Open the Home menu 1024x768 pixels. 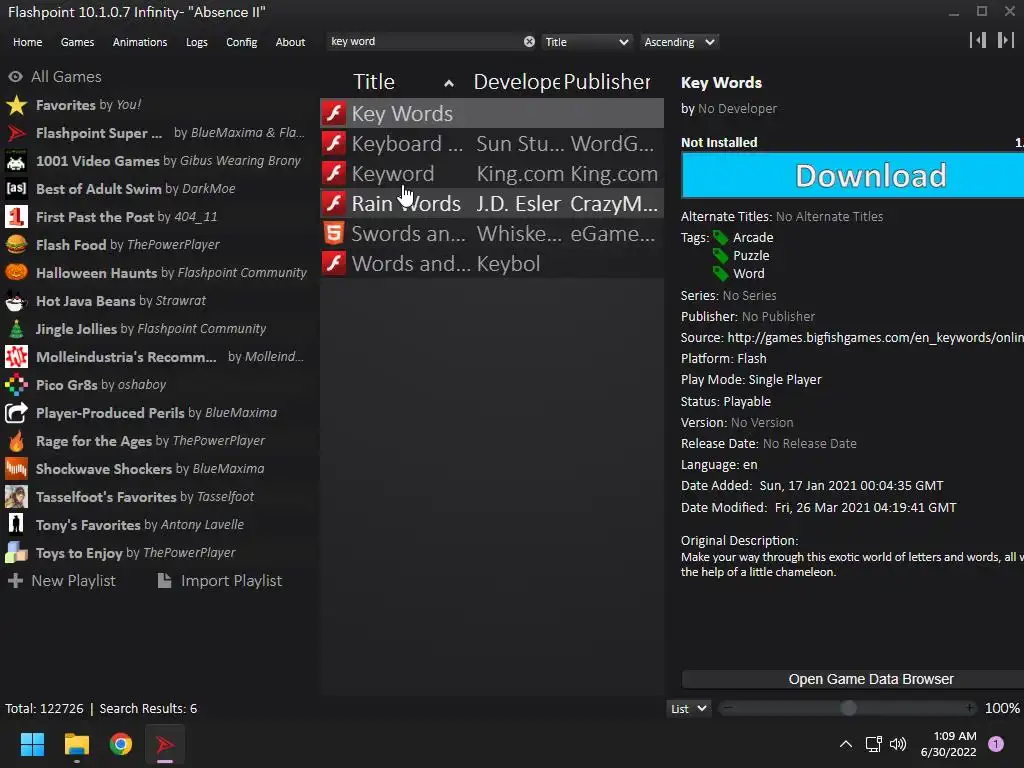[27, 42]
